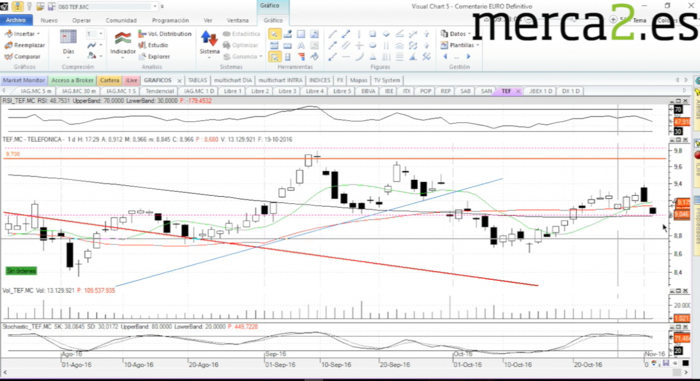Select the text annotation tool in Herramientas
This screenshot has width=700, height=381.
301,46
